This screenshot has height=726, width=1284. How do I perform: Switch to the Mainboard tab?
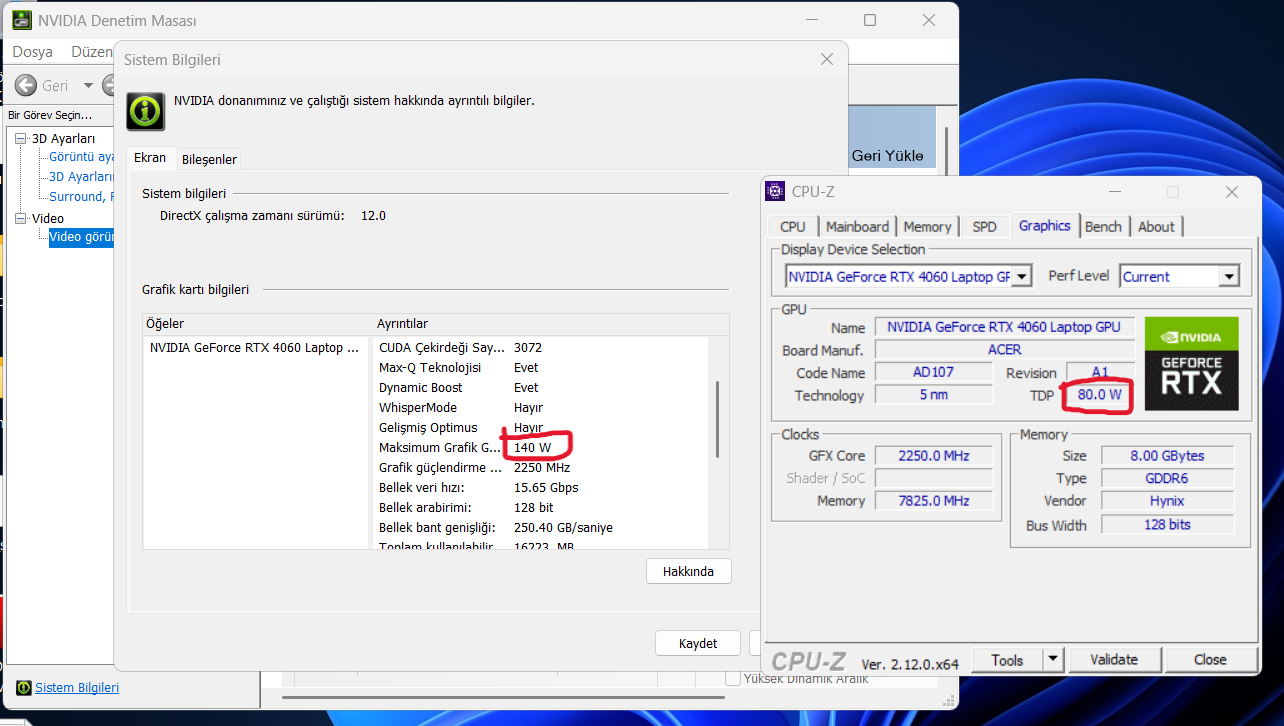pyautogui.click(x=858, y=227)
